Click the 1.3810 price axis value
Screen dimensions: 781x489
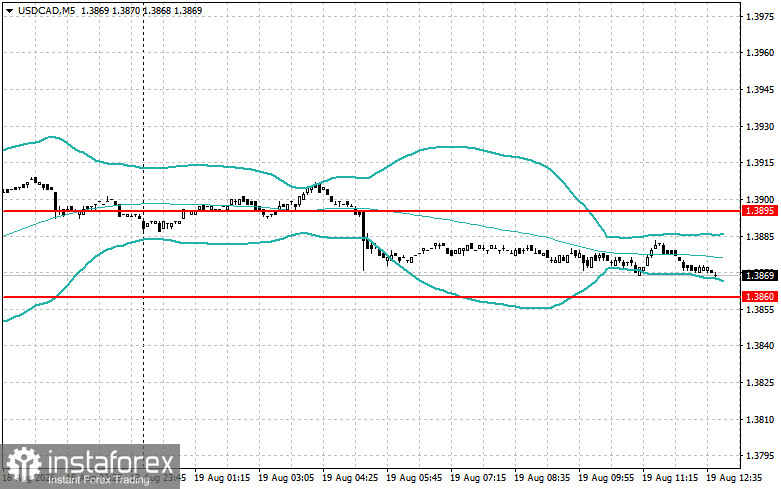point(760,419)
